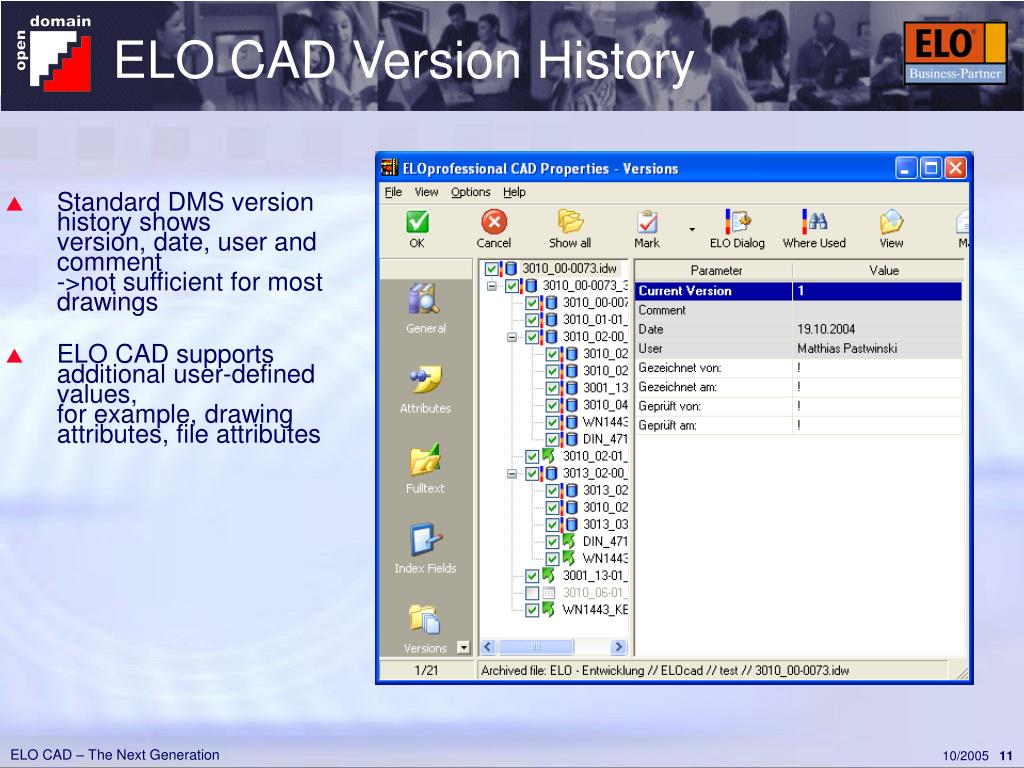This screenshot has width=1024, height=768.
Task: Click the Archived file path in status bar
Action: (x=665, y=670)
